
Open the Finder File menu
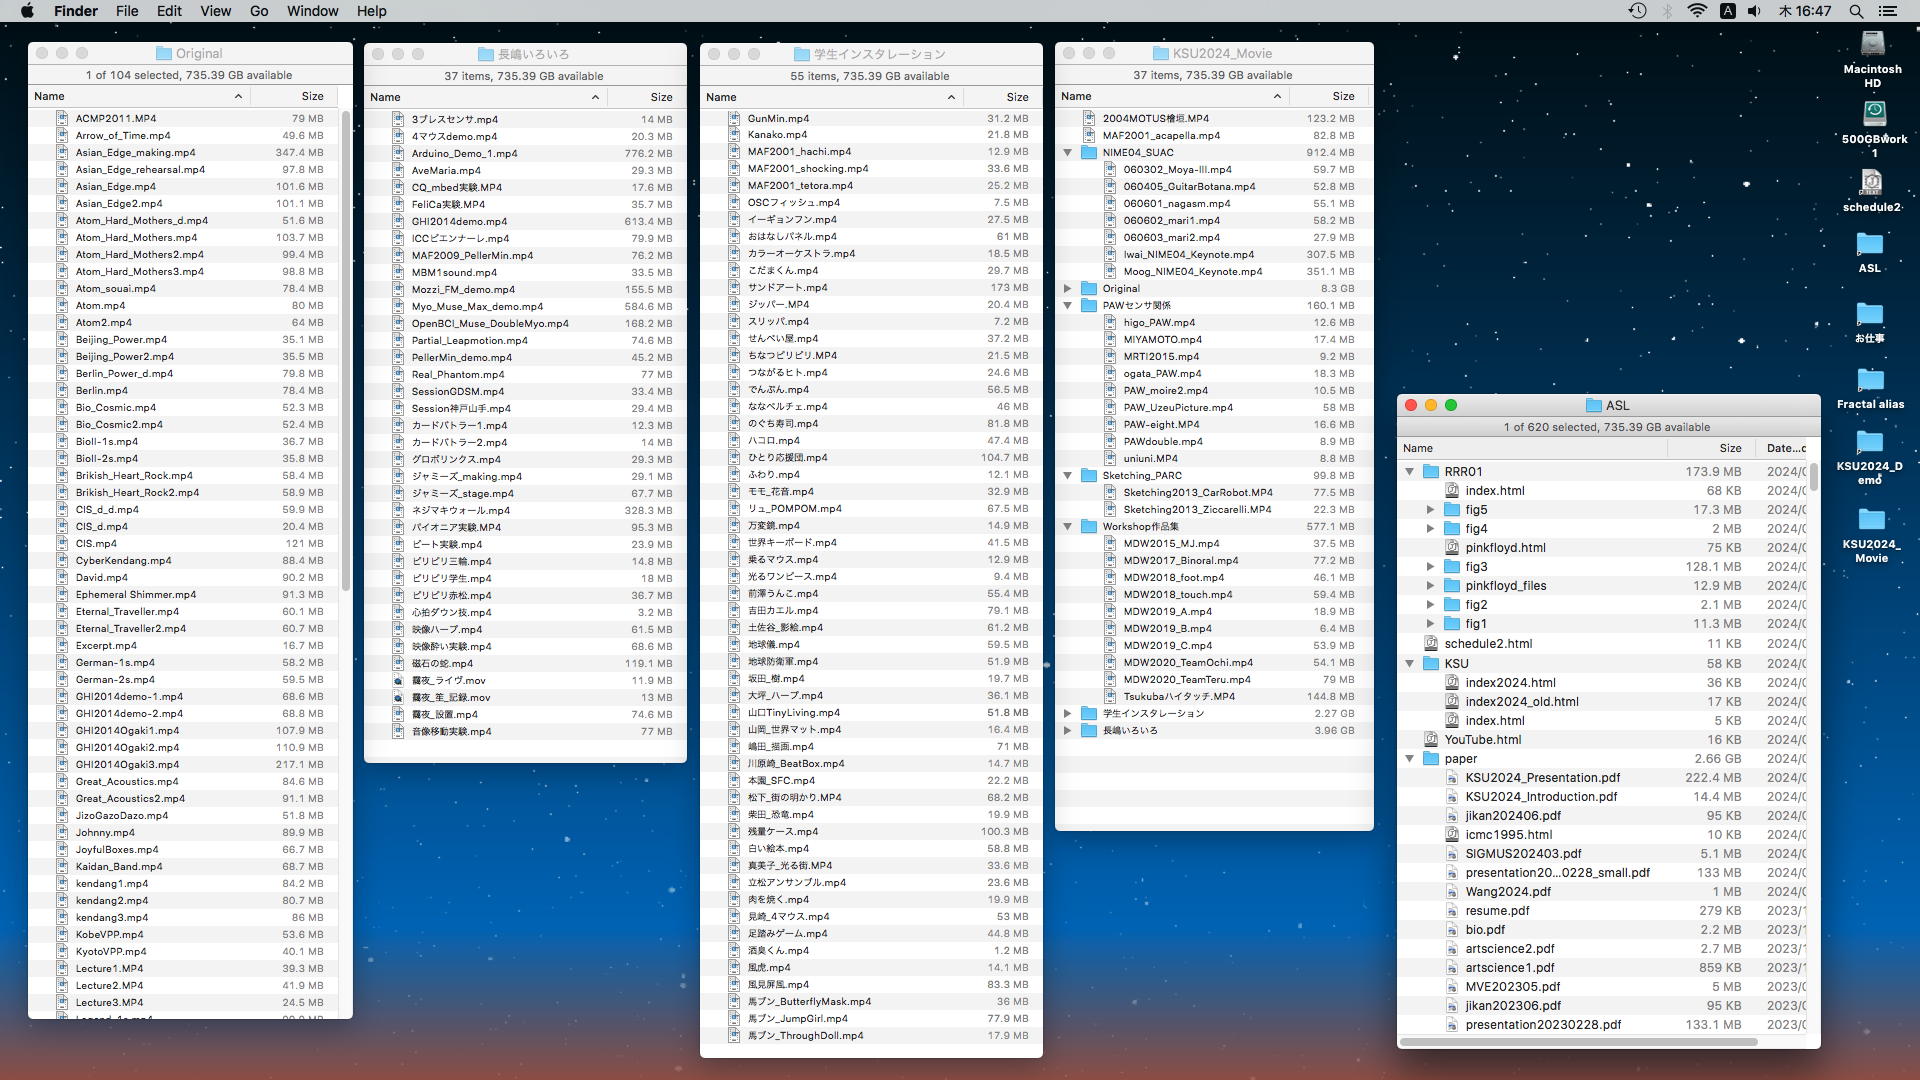pos(127,11)
